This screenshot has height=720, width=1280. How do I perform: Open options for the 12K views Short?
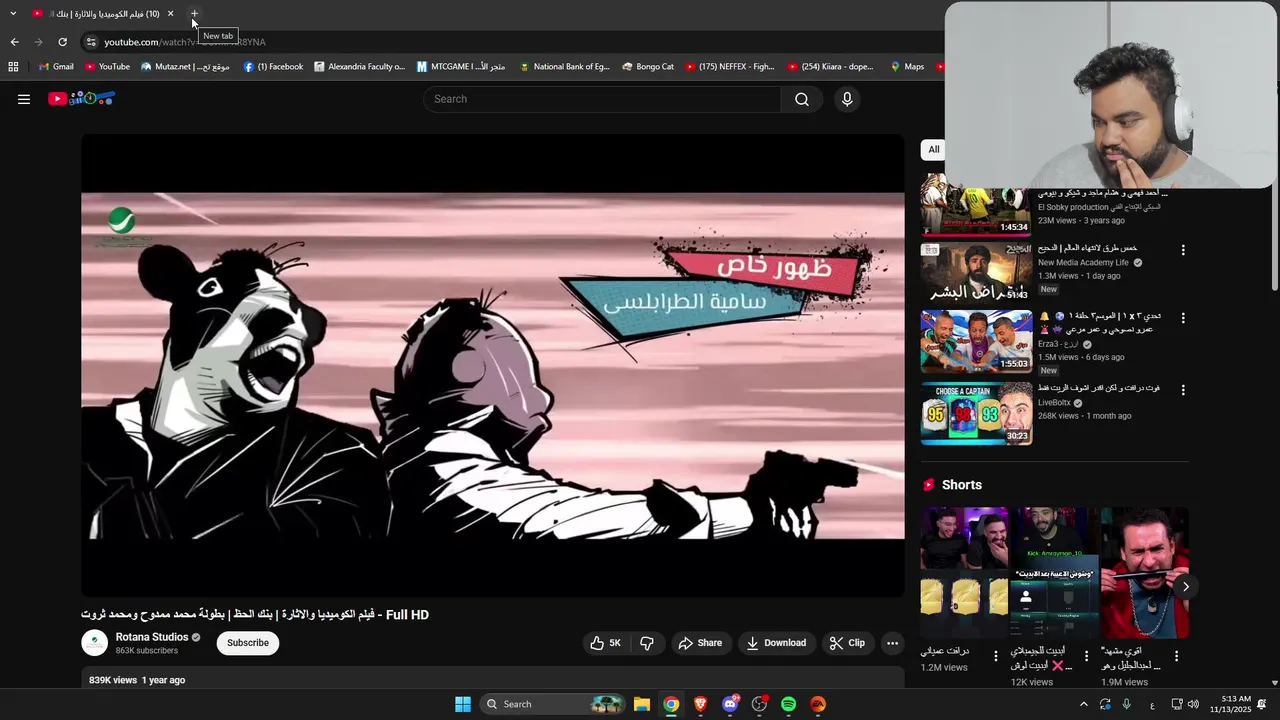click(x=1086, y=656)
